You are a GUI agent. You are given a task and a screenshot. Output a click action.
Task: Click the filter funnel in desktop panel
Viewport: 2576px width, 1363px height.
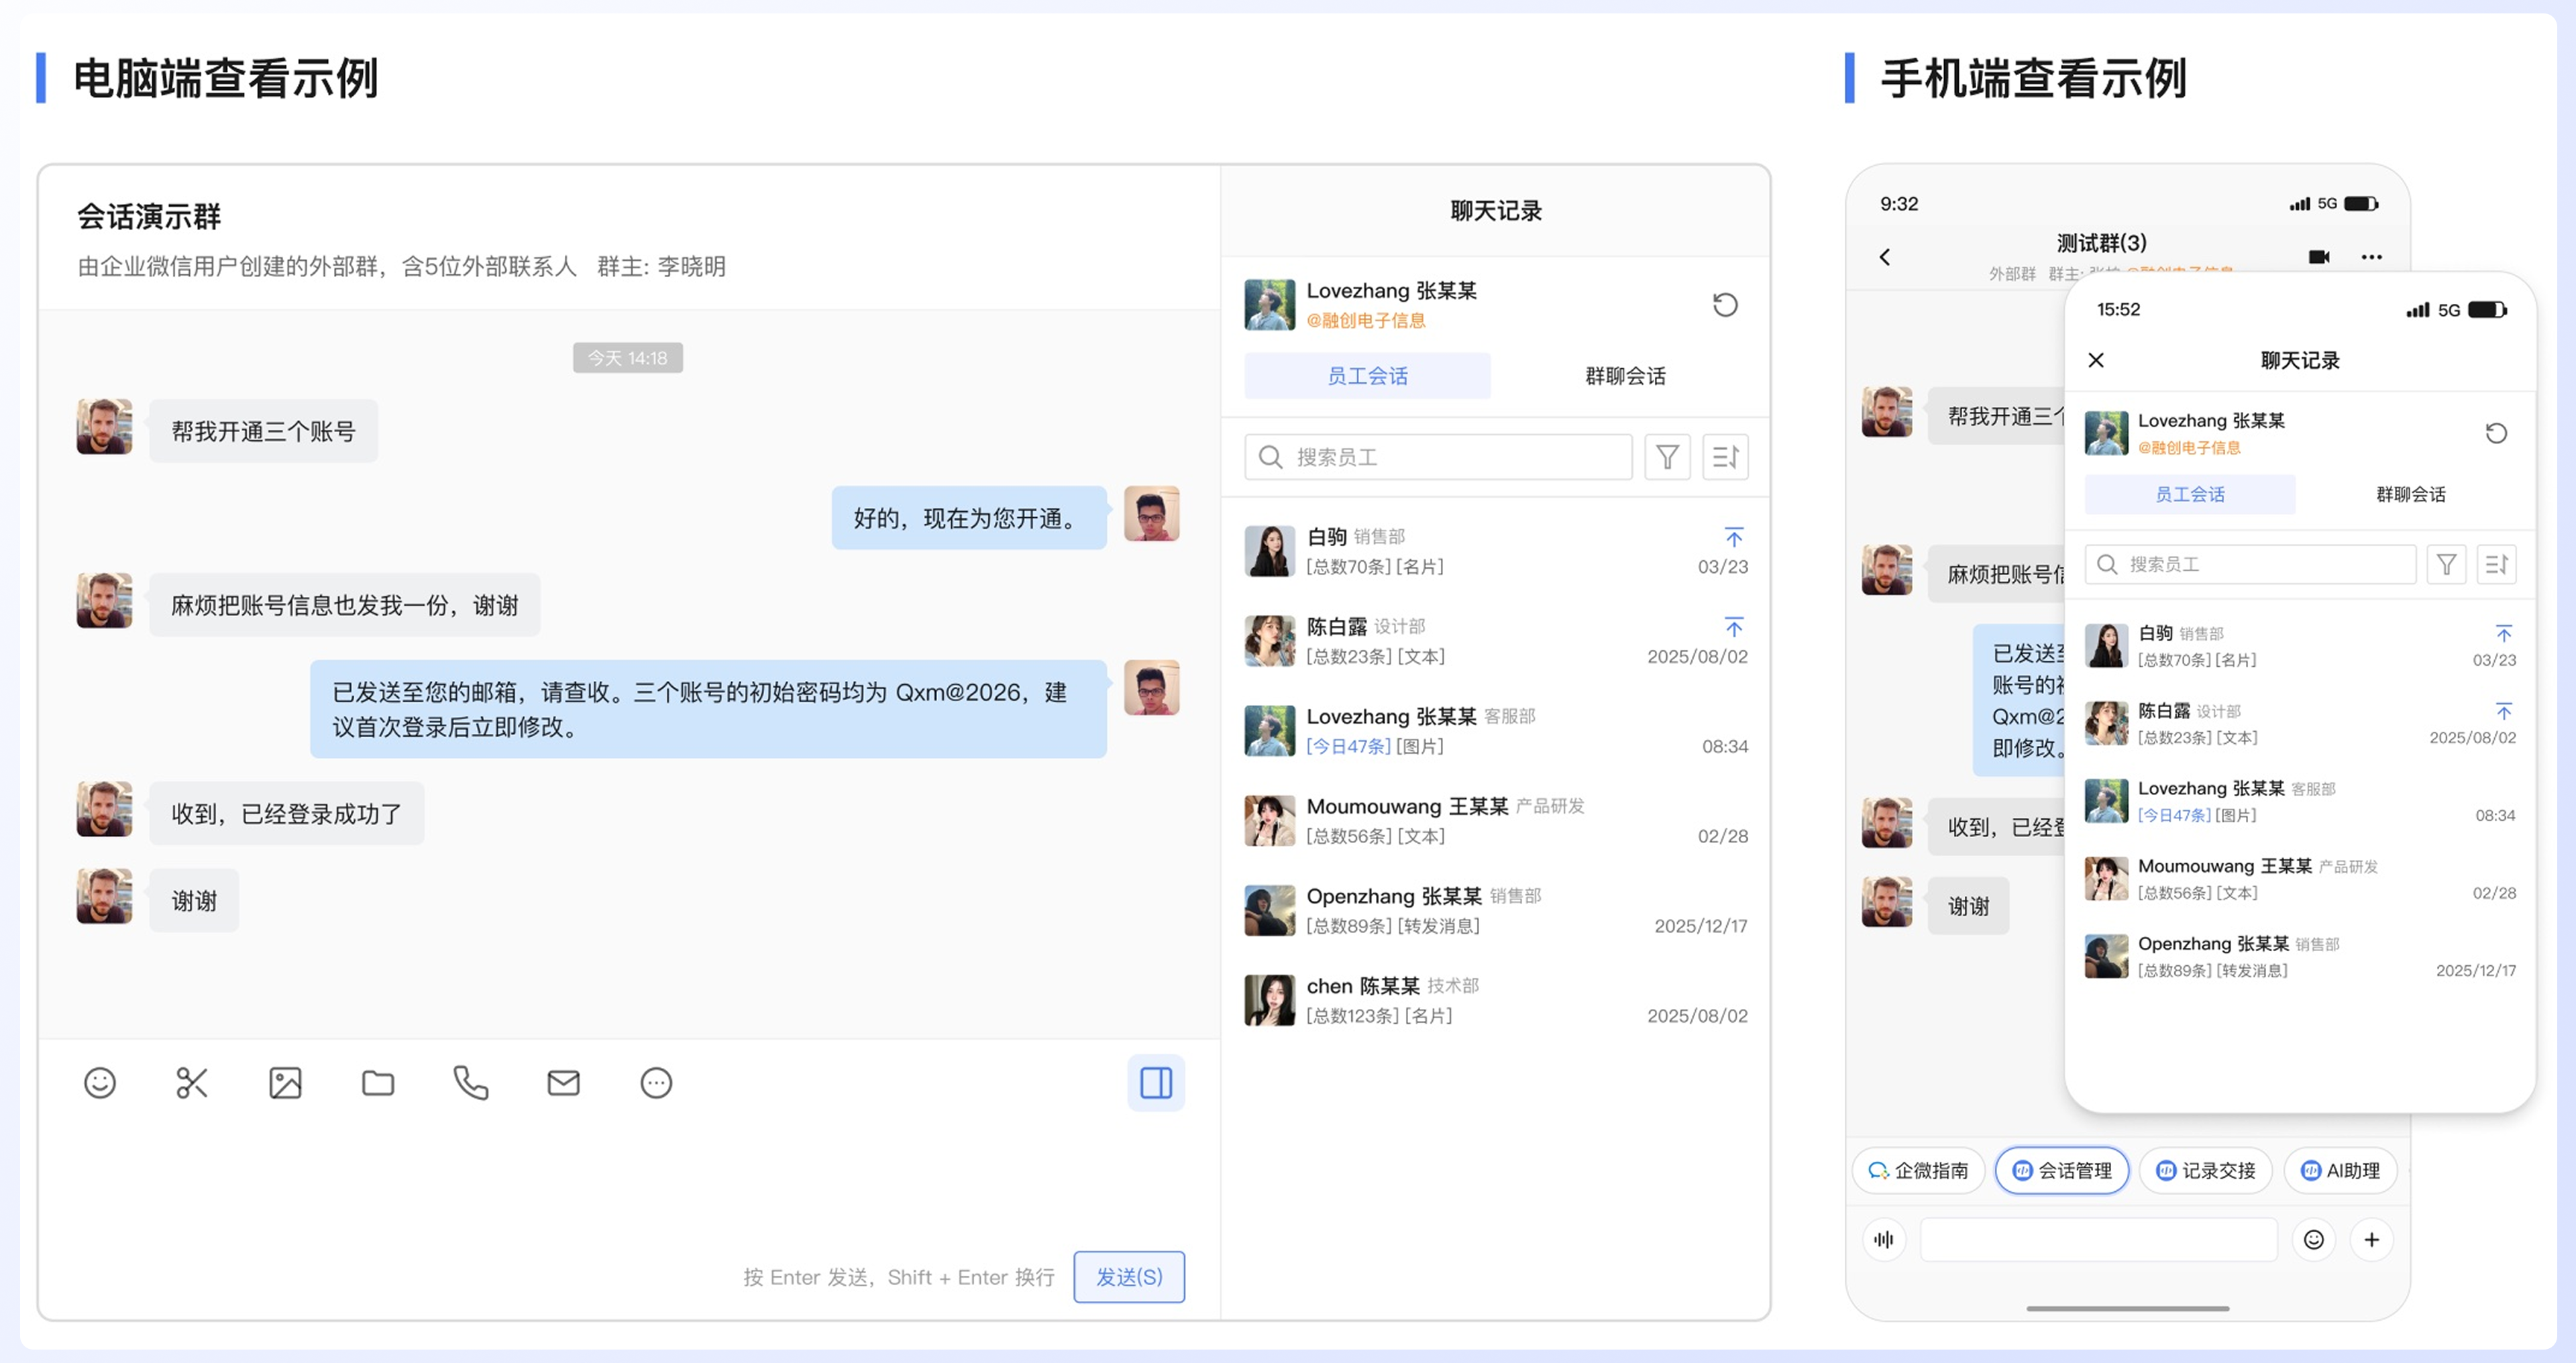[x=1668, y=457]
